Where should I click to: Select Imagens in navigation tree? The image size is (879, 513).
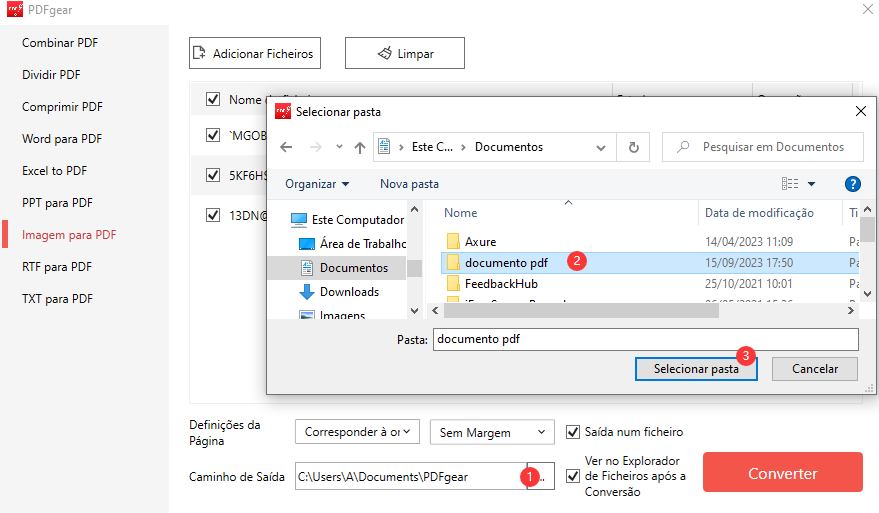(333, 315)
